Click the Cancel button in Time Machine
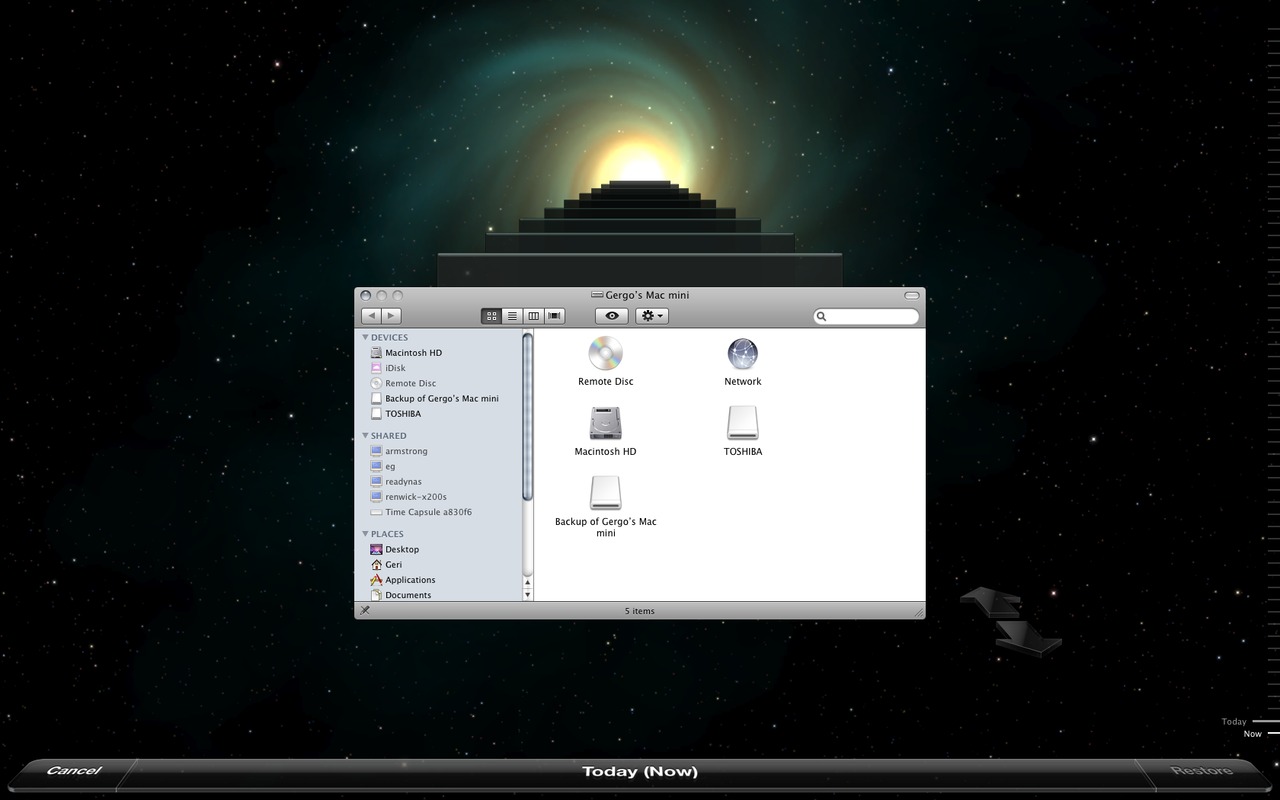 point(74,770)
